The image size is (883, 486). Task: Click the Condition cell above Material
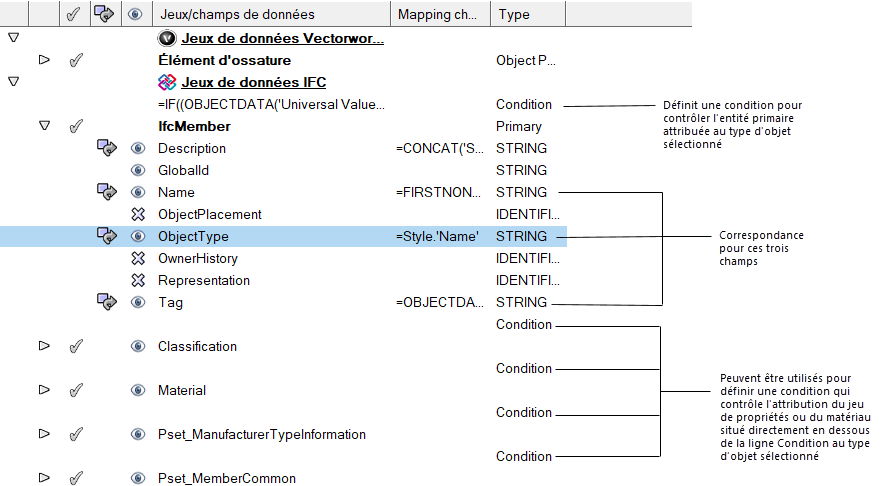click(524, 368)
